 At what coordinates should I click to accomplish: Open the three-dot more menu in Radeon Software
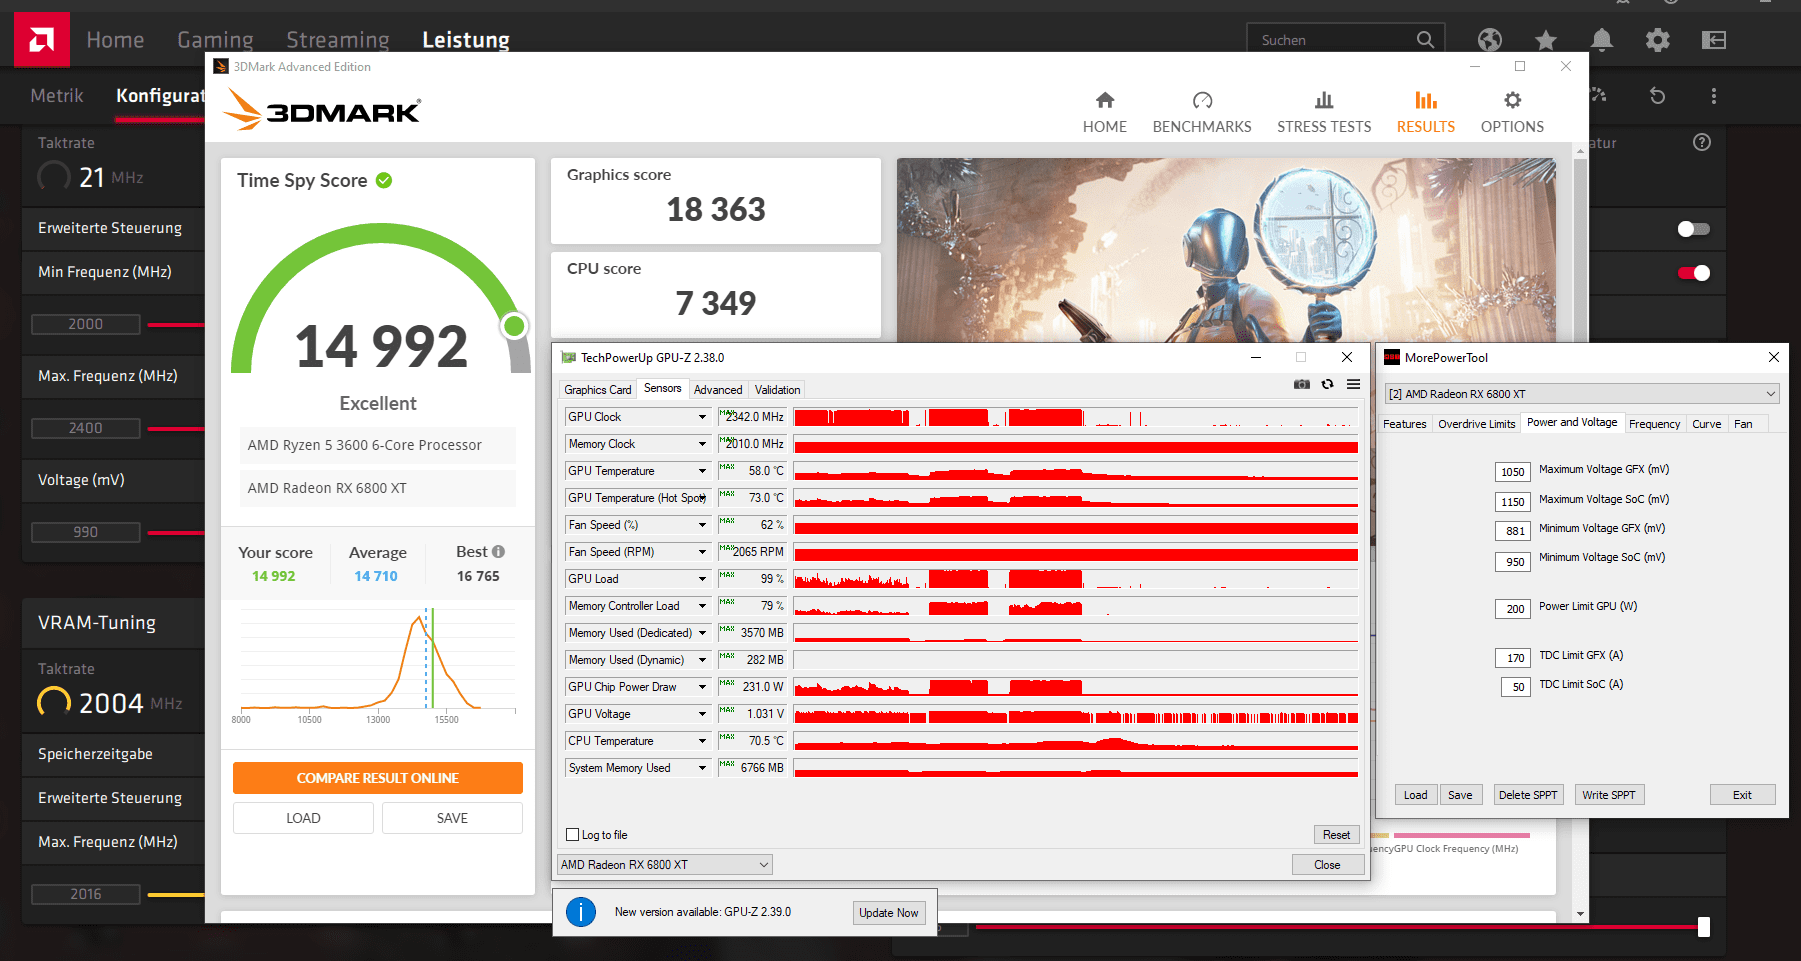(1714, 96)
